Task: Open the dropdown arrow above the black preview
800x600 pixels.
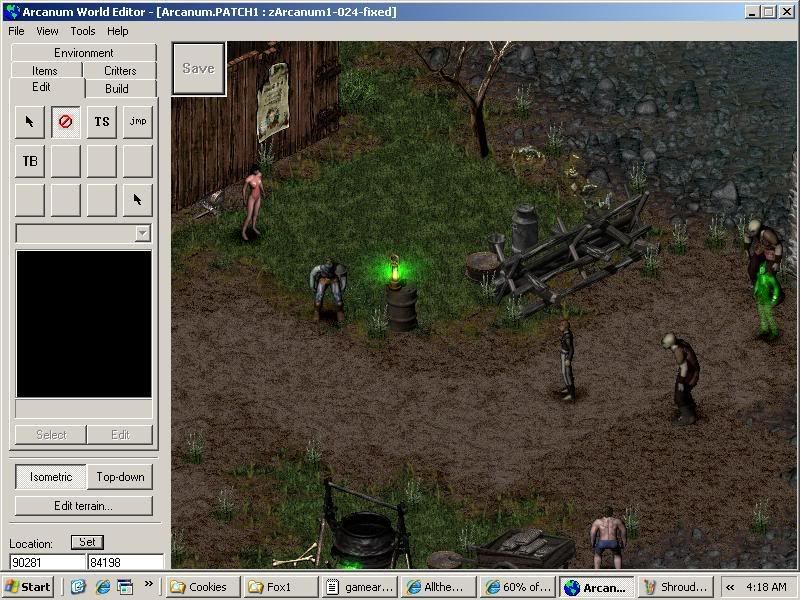Action: coord(143,234)
